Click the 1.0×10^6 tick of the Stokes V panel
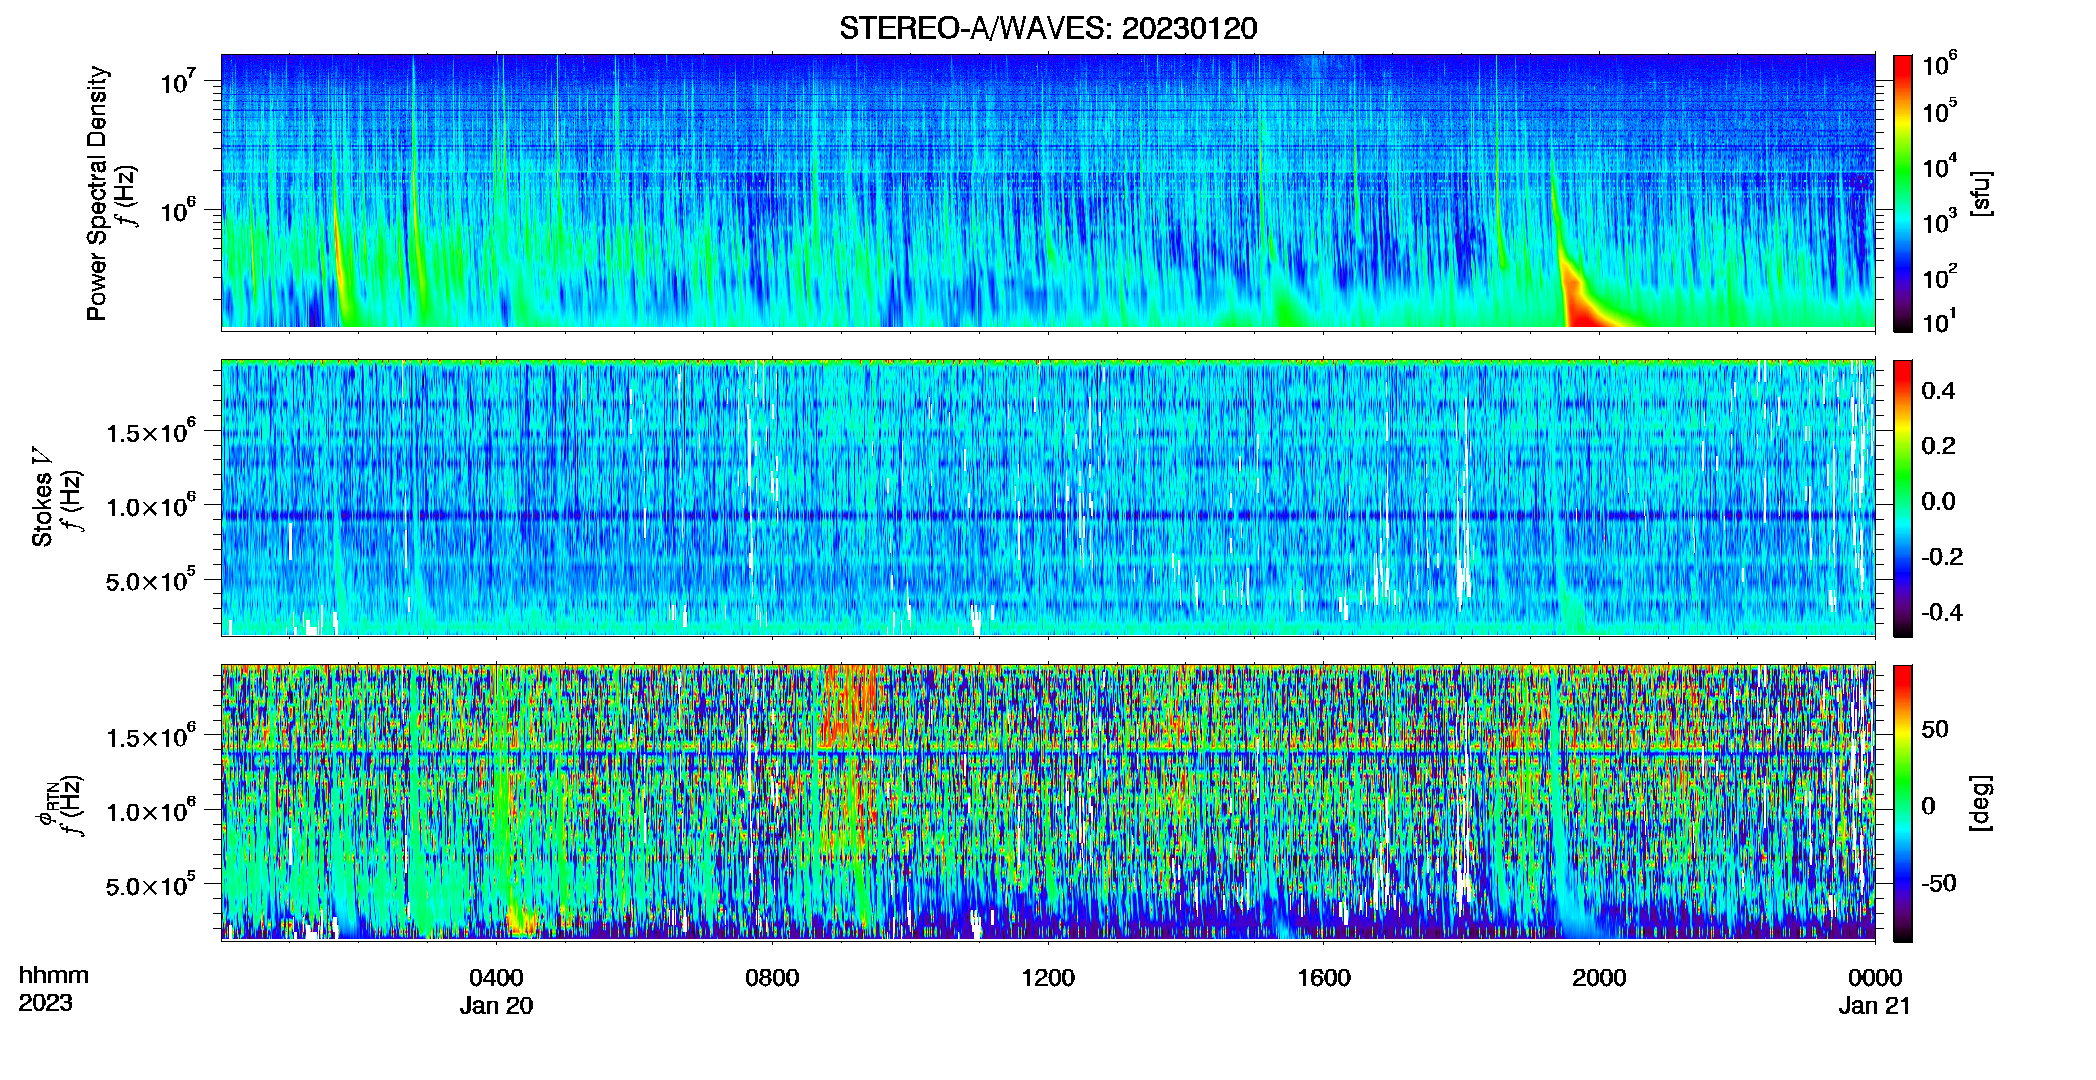 click(x=151, y=505)
